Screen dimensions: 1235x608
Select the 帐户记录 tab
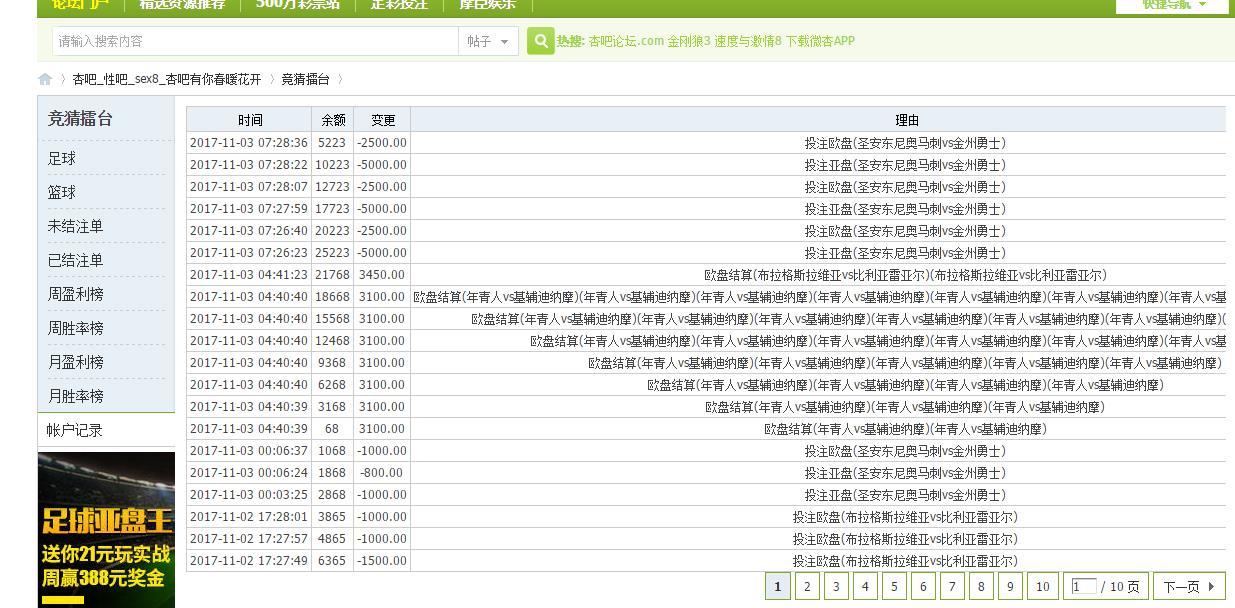[x=75, y=430]
